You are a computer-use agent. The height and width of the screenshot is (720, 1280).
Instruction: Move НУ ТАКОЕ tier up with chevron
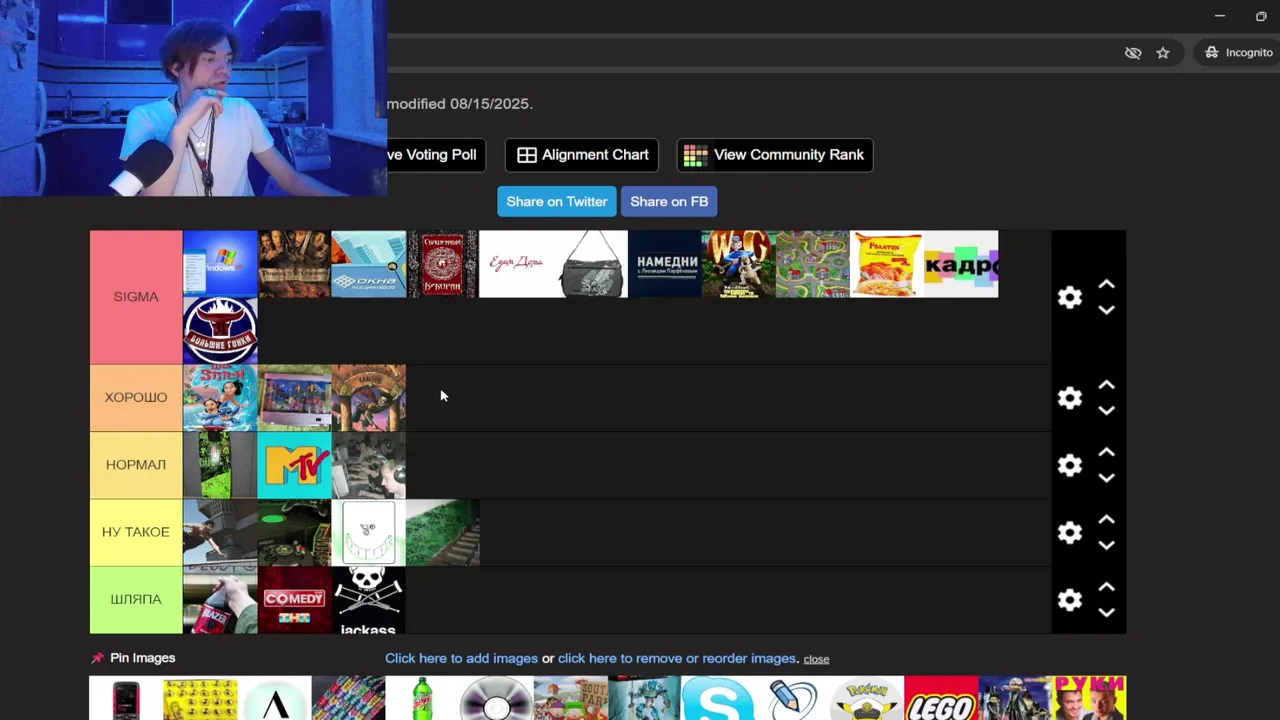[x=1106, y=520]
